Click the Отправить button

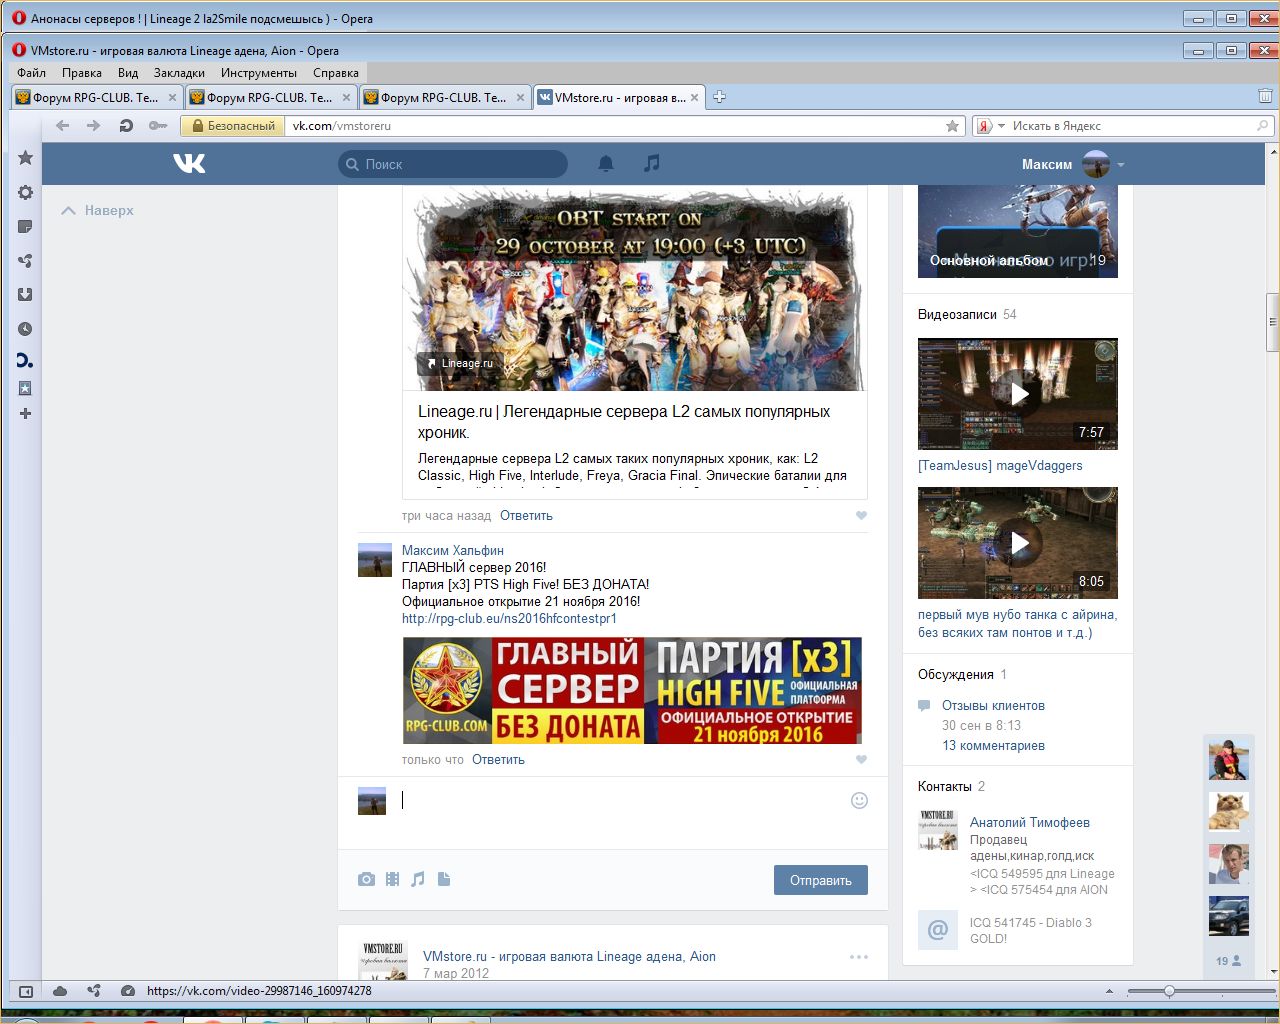coord(821,880)
